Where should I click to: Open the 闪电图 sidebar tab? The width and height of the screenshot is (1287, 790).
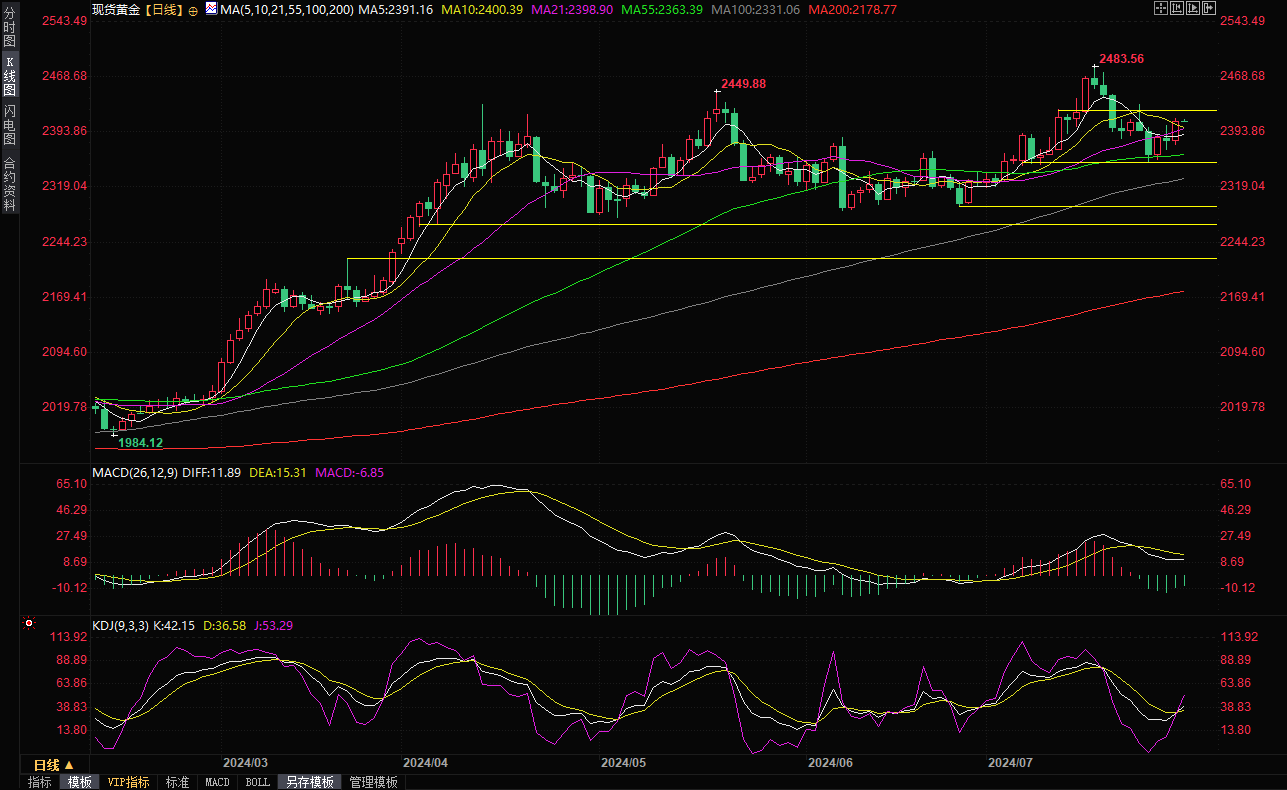tap(9, 124)
